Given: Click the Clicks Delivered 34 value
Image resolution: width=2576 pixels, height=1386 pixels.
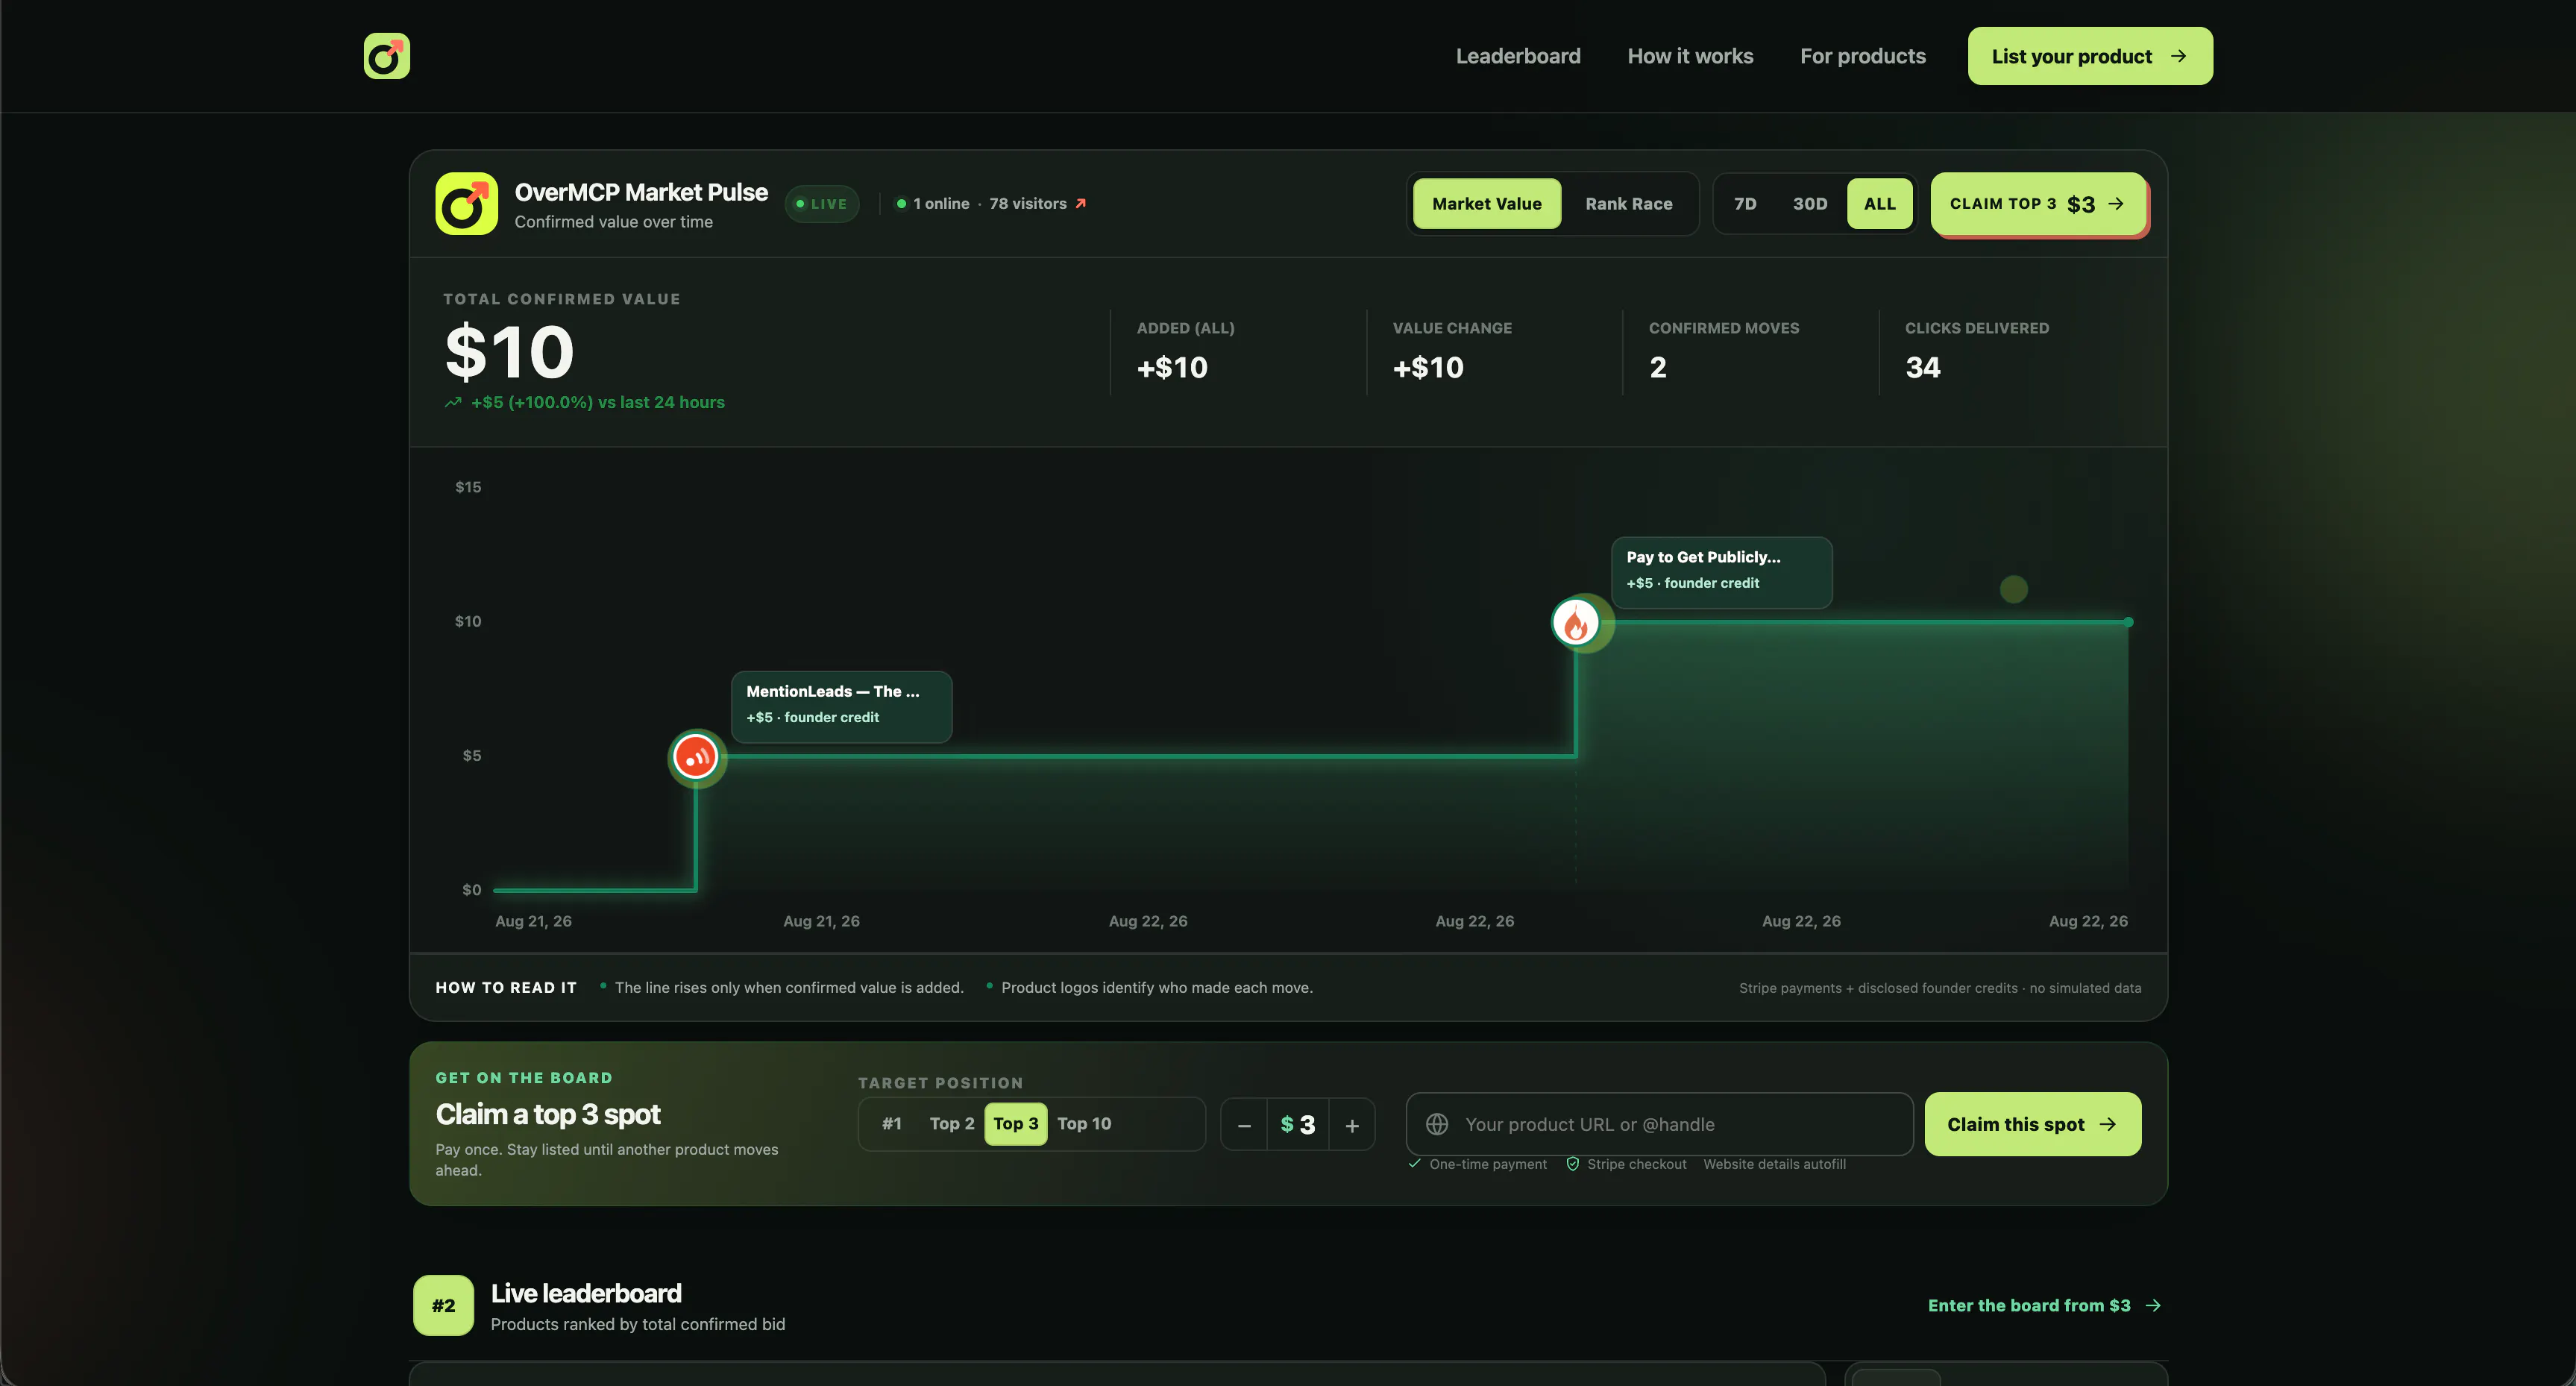Looking at the screenshot, I should pos(1922,367).
